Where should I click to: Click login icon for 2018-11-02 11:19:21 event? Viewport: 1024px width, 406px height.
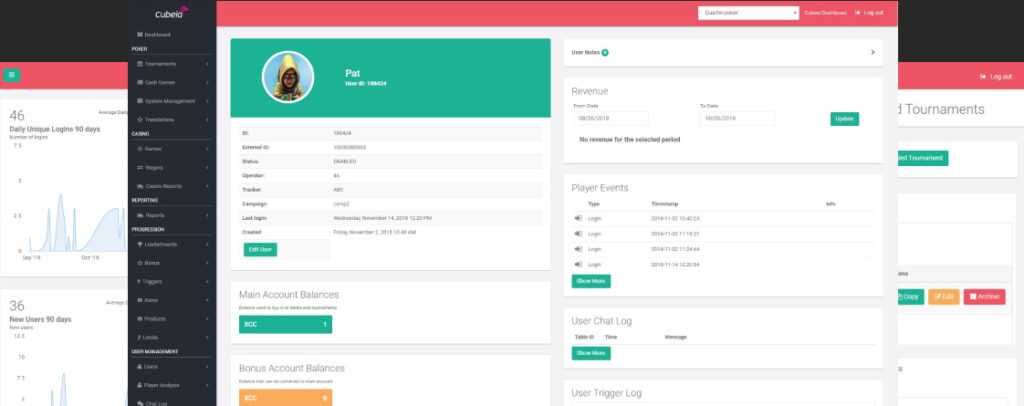tap(578, 234)
